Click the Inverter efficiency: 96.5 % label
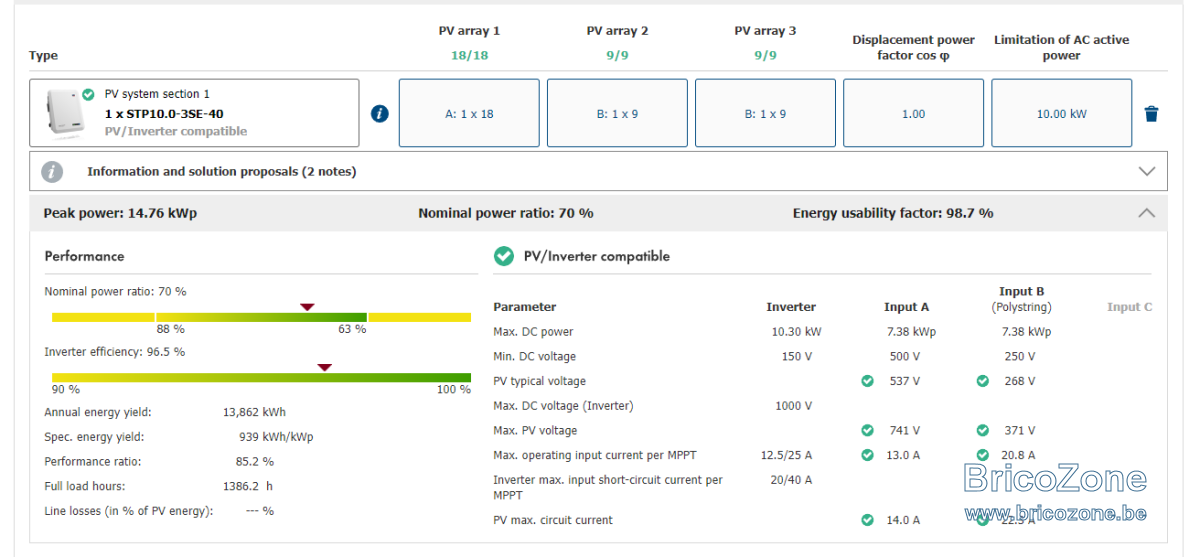This screenshot has height=557, width=1200. pyautogui.click(x=114, y=352)
